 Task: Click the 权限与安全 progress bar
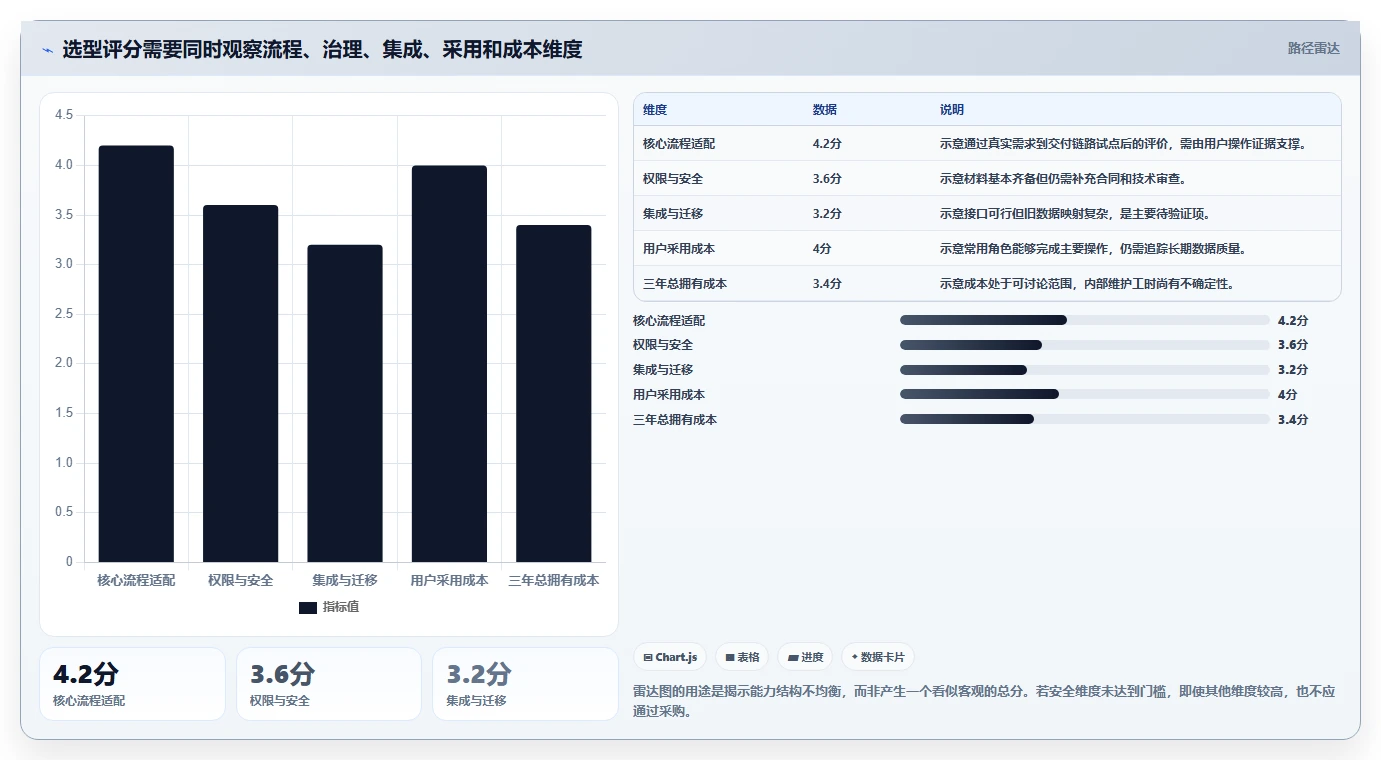tap(1085, 345)
